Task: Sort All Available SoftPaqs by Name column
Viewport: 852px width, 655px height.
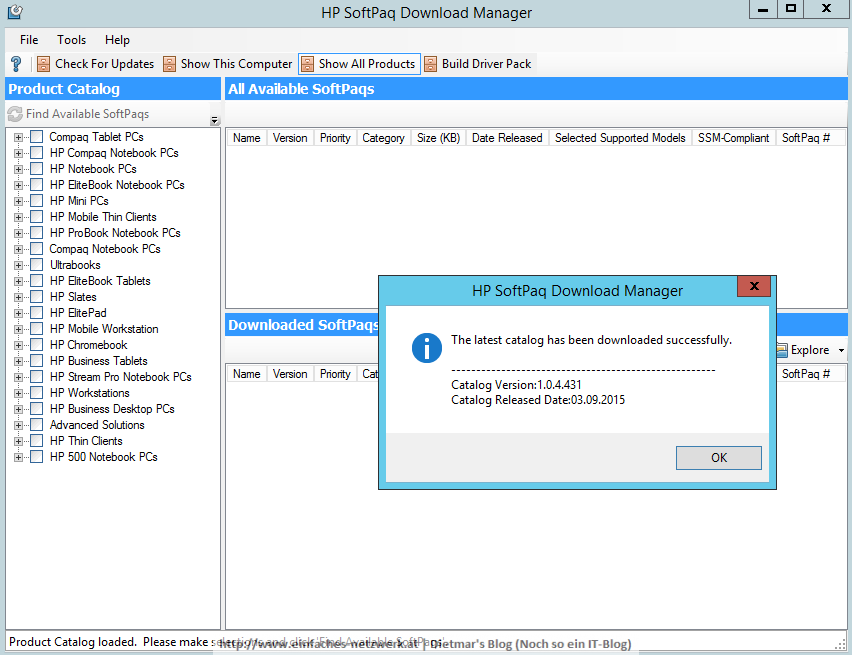Action: [x=247, y=138]
